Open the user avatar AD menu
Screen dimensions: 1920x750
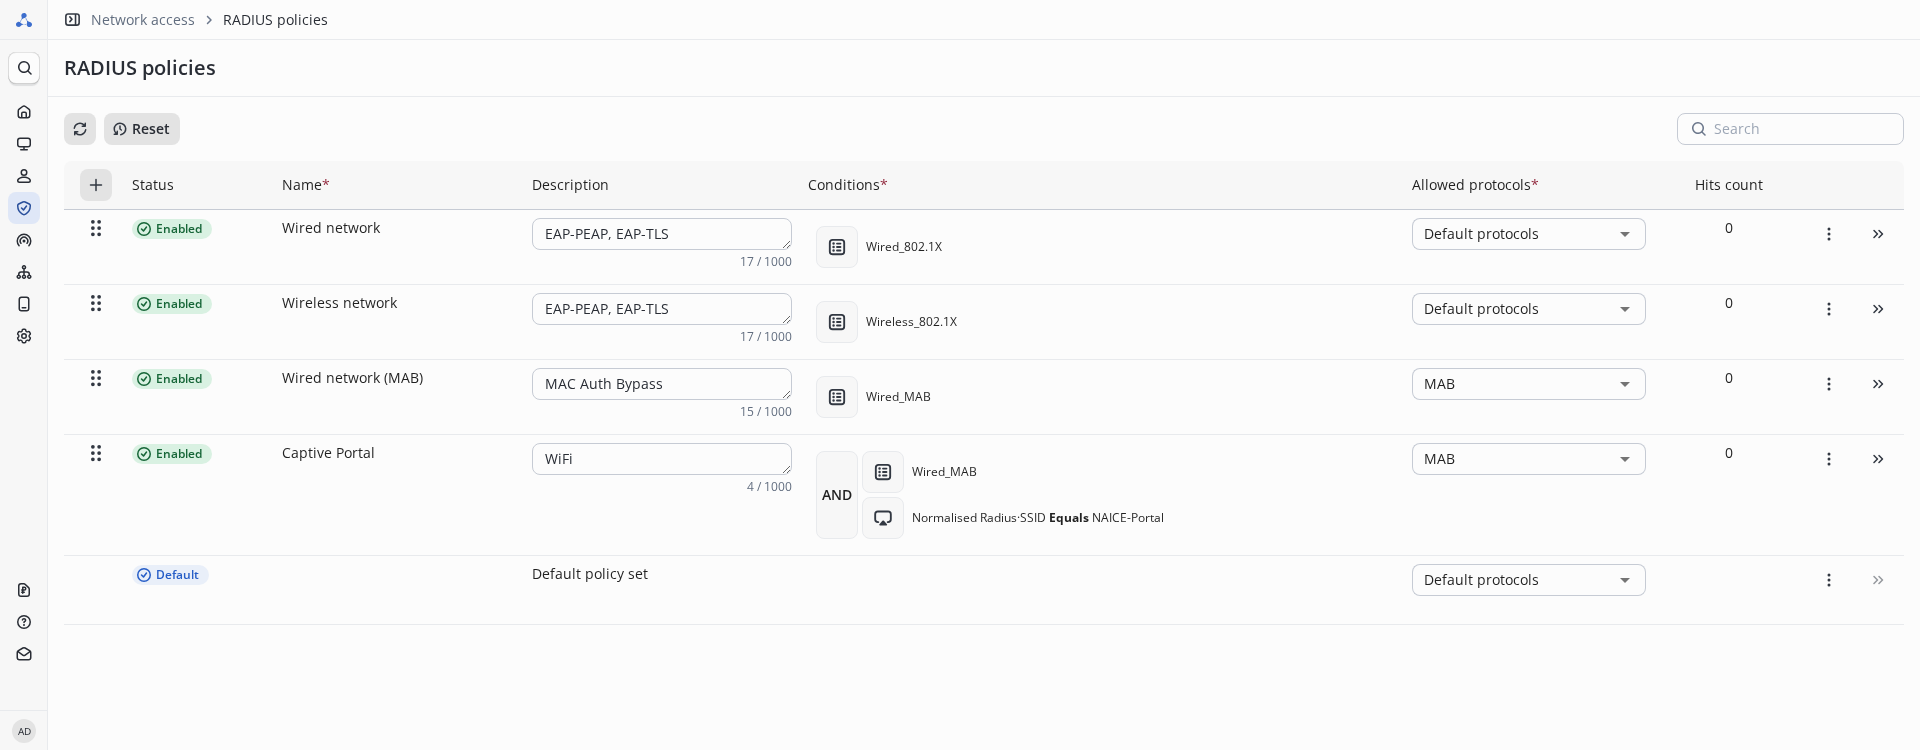(x=24, y=731)
